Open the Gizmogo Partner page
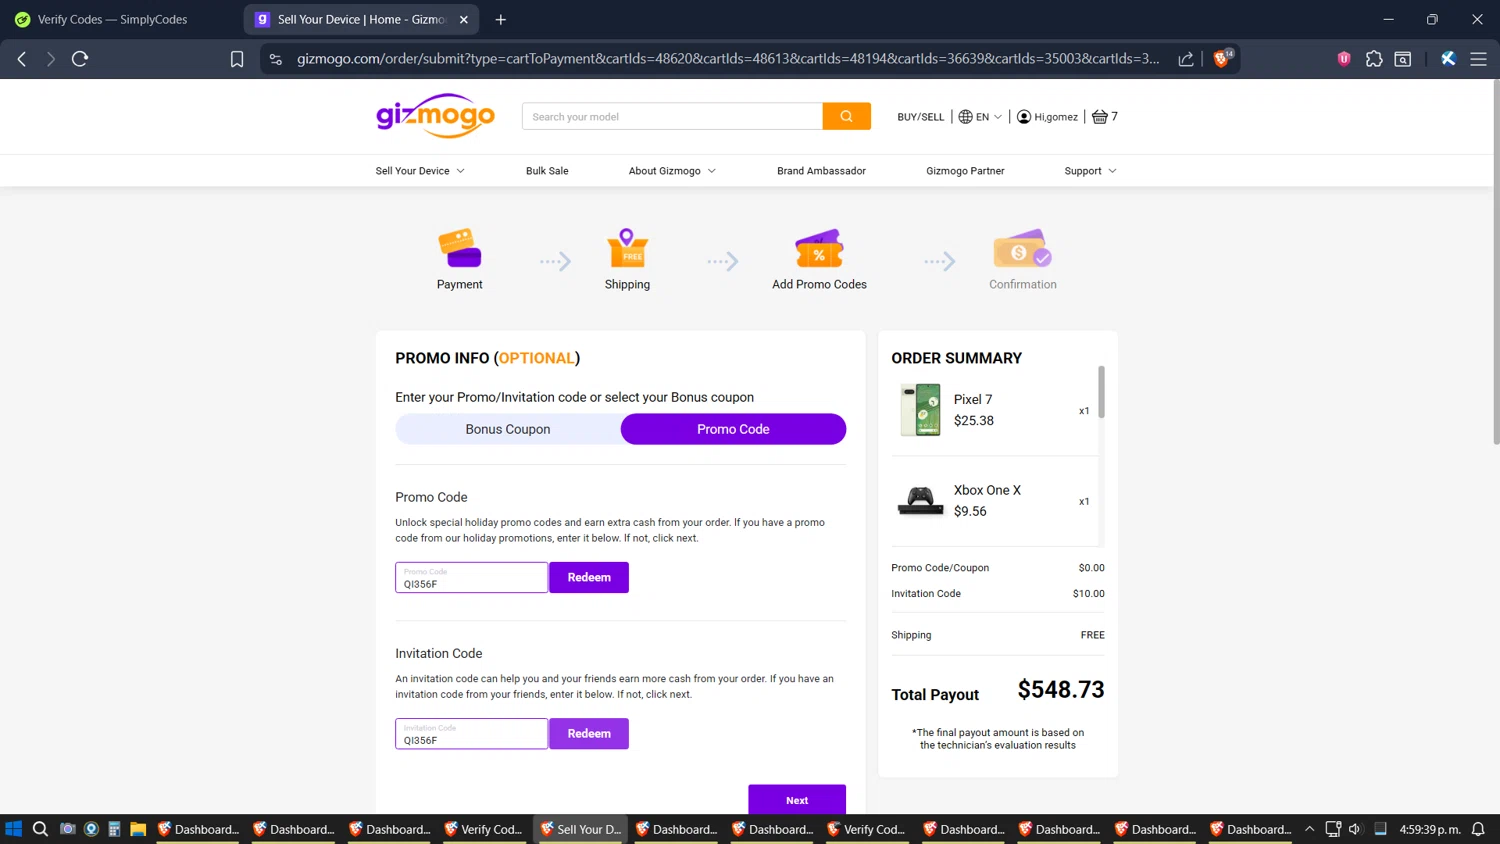The height and width of the screenshot is (844, 1500). coord(965,171)
